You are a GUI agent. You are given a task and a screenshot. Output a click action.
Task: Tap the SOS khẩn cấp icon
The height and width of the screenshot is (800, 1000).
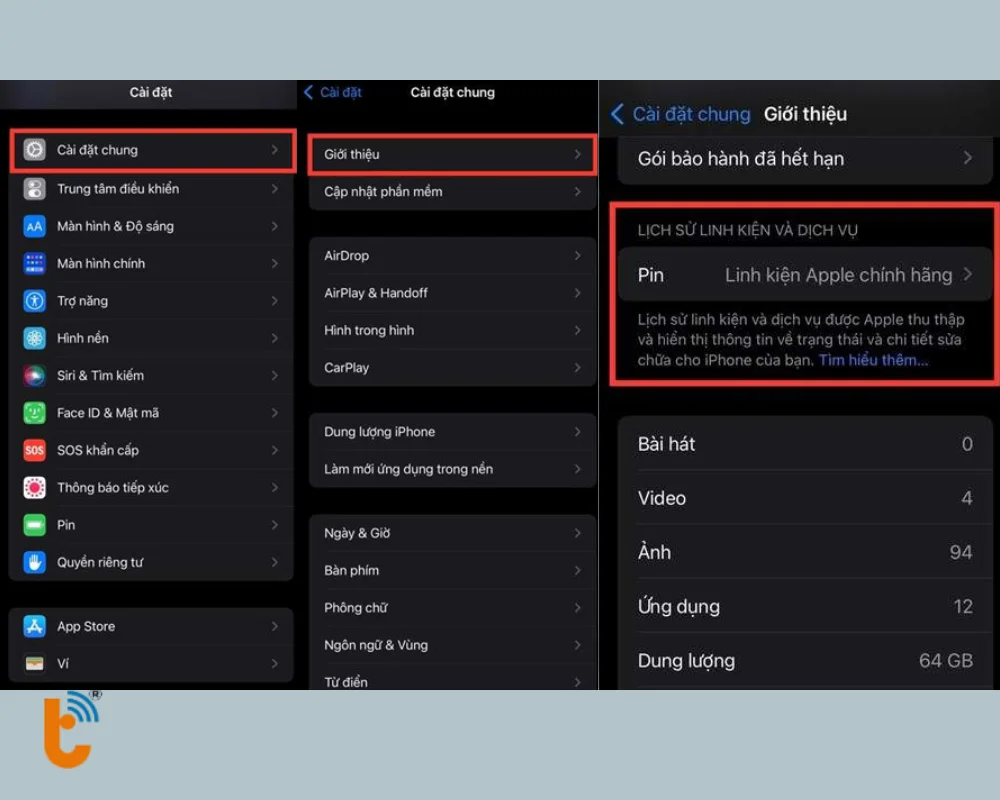click(x=35, y=450)
